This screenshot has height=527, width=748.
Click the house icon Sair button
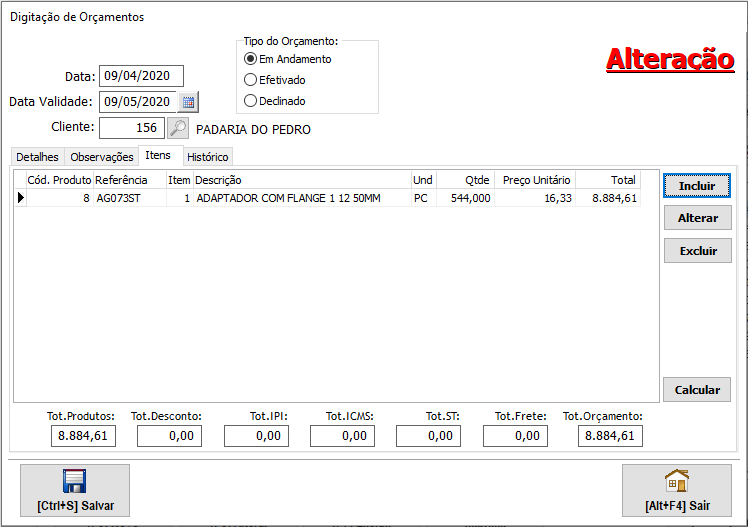676,490
